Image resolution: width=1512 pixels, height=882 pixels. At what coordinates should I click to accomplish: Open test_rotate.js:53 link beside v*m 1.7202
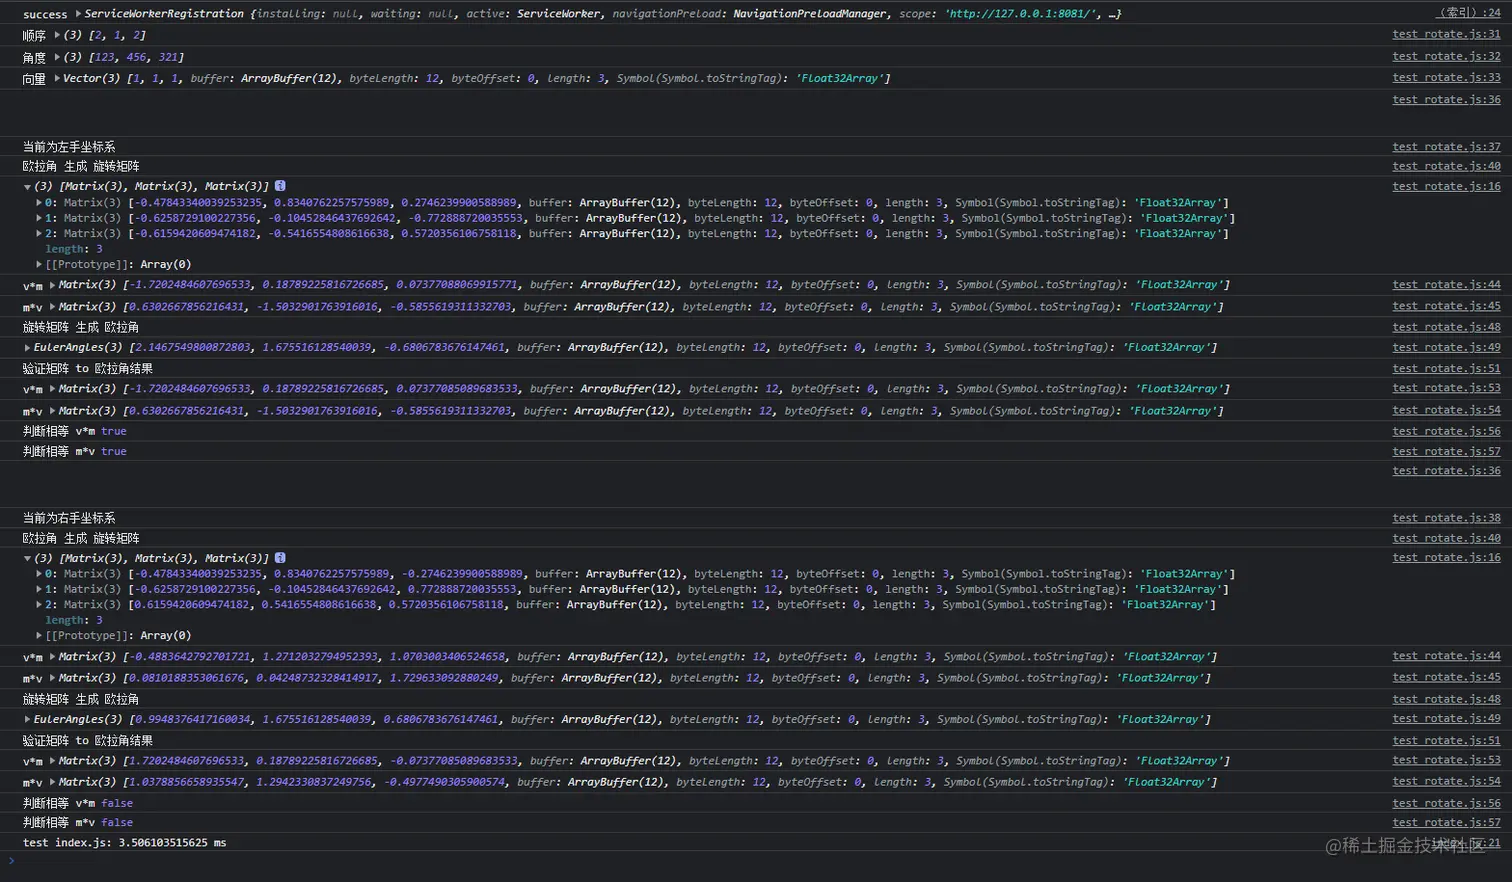coord(1446,760)
